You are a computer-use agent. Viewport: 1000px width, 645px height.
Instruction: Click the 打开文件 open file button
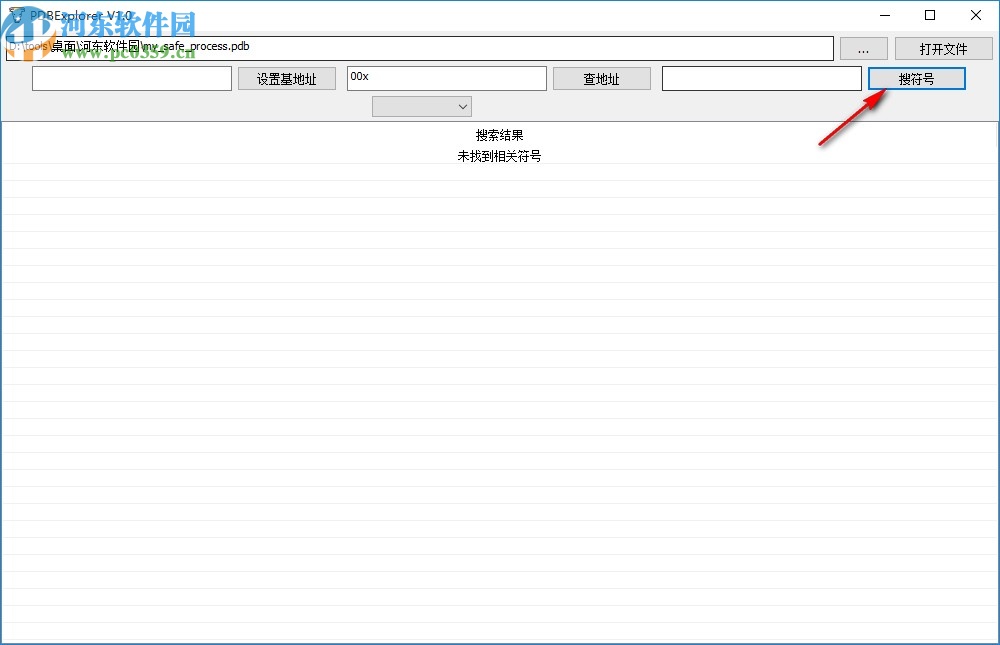coord(945,48)
